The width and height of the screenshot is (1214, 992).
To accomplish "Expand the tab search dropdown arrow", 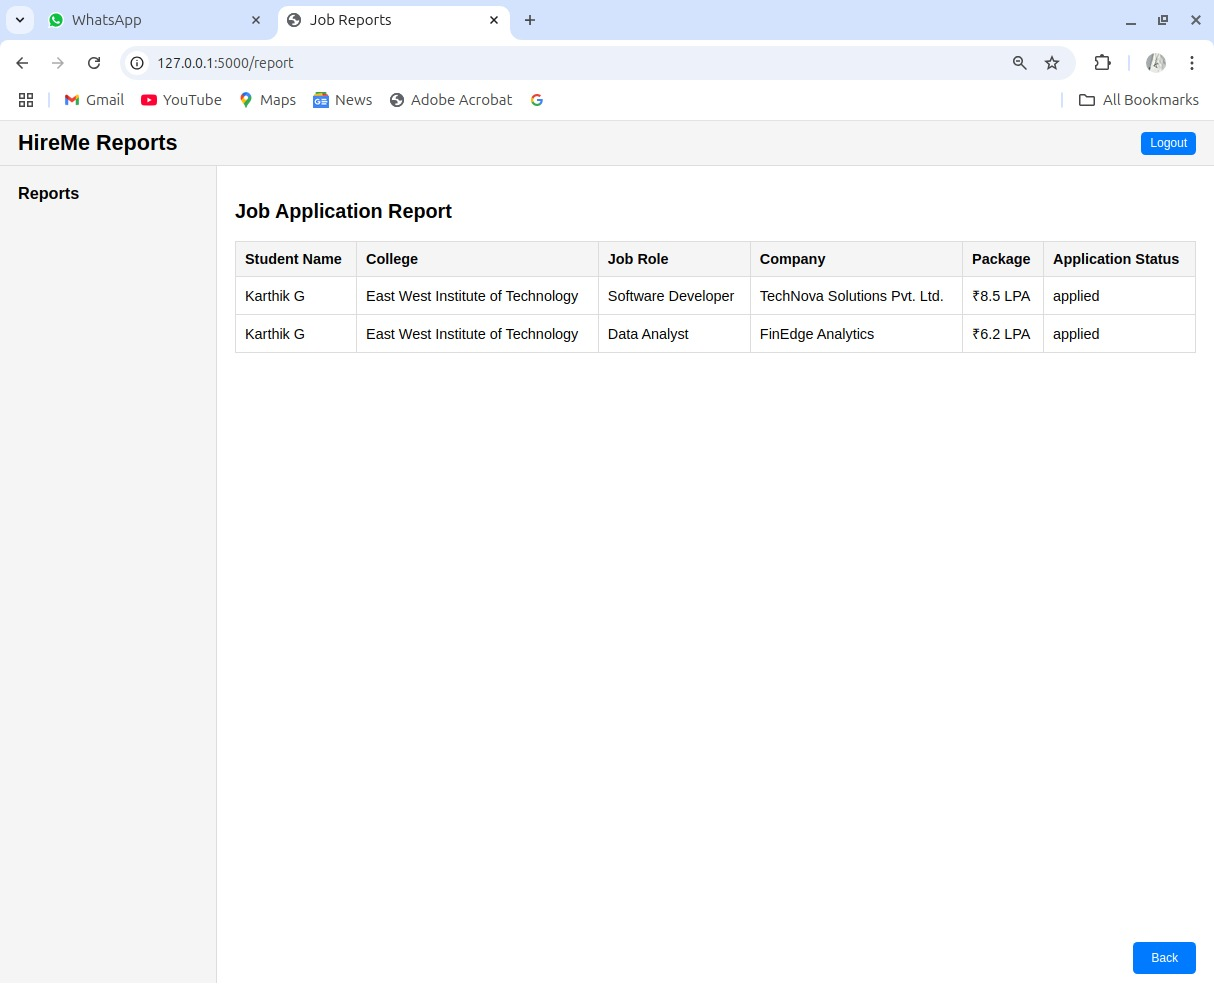I will coord(19,20).
